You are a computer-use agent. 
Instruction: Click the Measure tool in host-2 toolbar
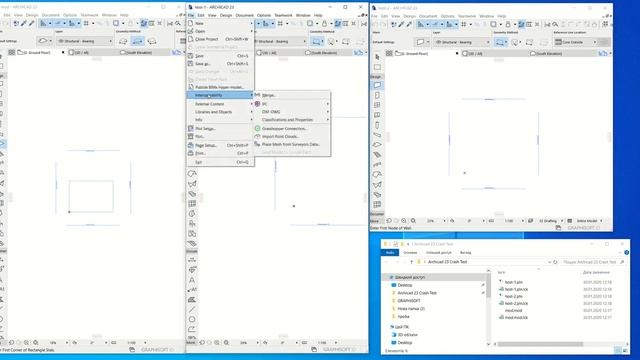pos(547,24)
